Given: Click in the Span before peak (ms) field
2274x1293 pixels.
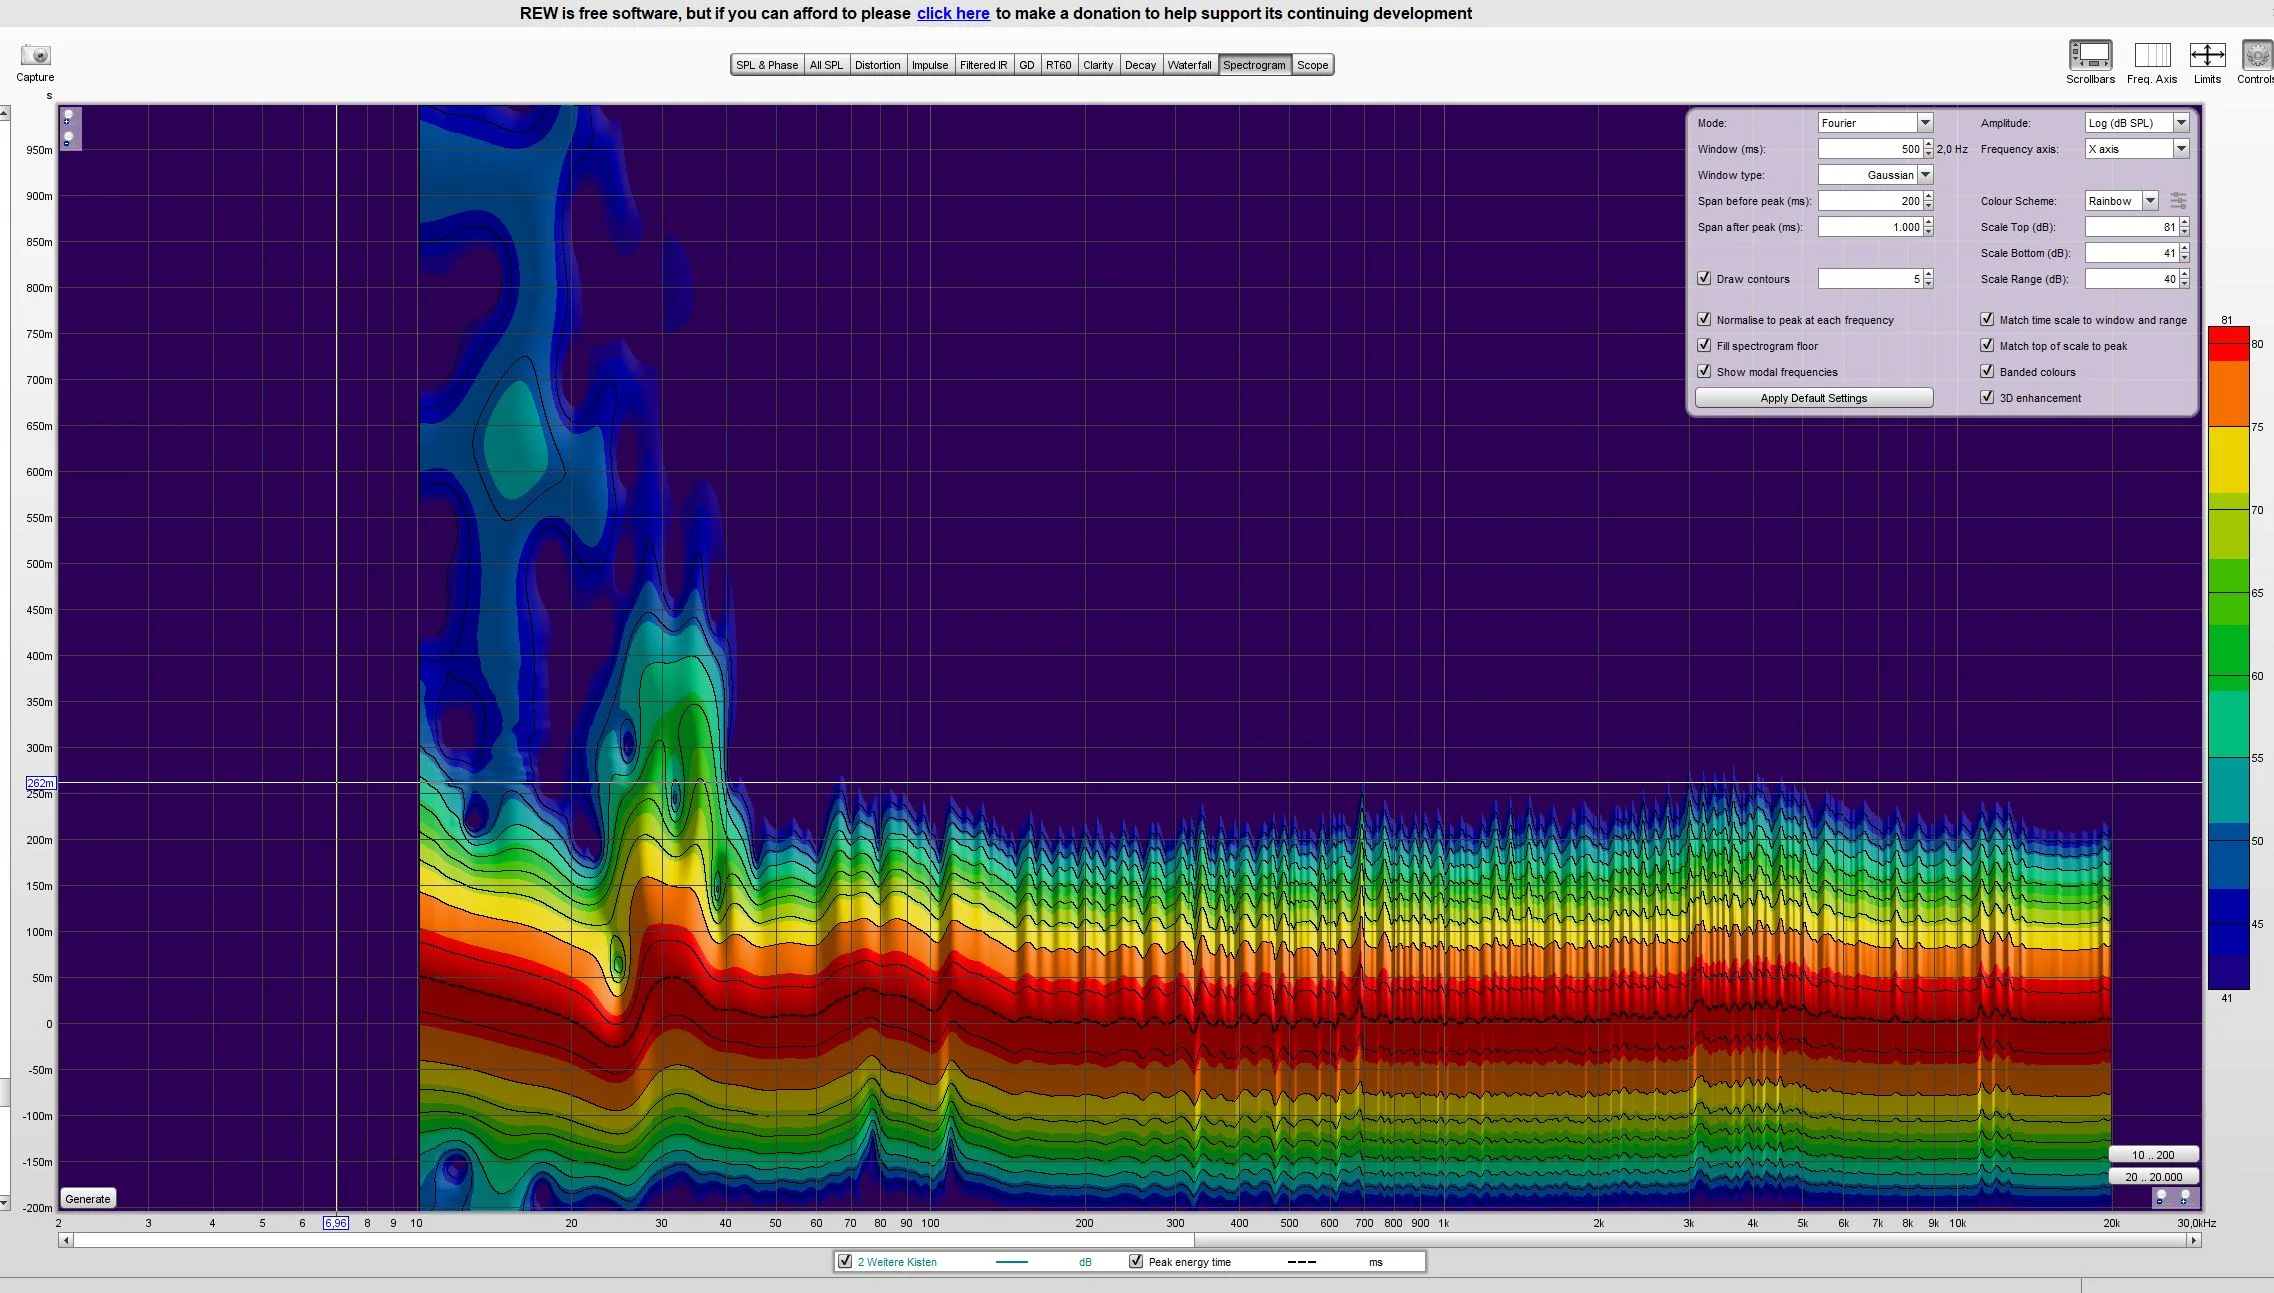Looking at the screenshot, I should [1870, 201].
